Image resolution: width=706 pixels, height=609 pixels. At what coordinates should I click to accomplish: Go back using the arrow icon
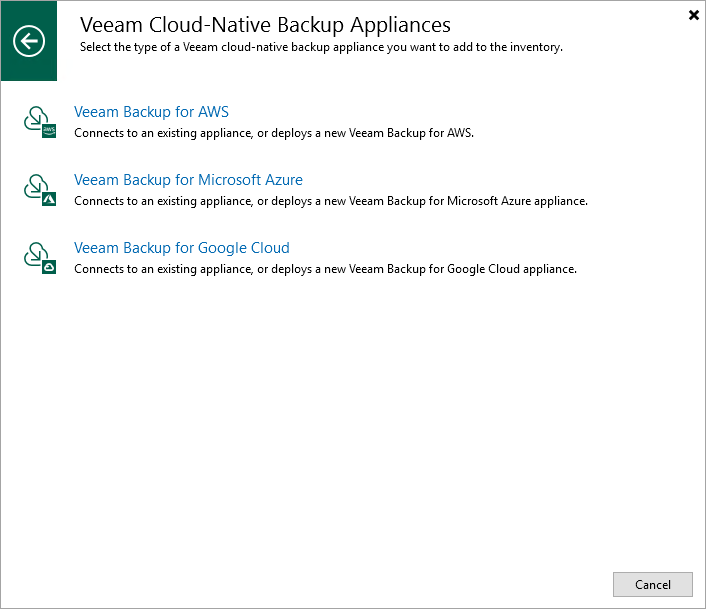(29, 41)
